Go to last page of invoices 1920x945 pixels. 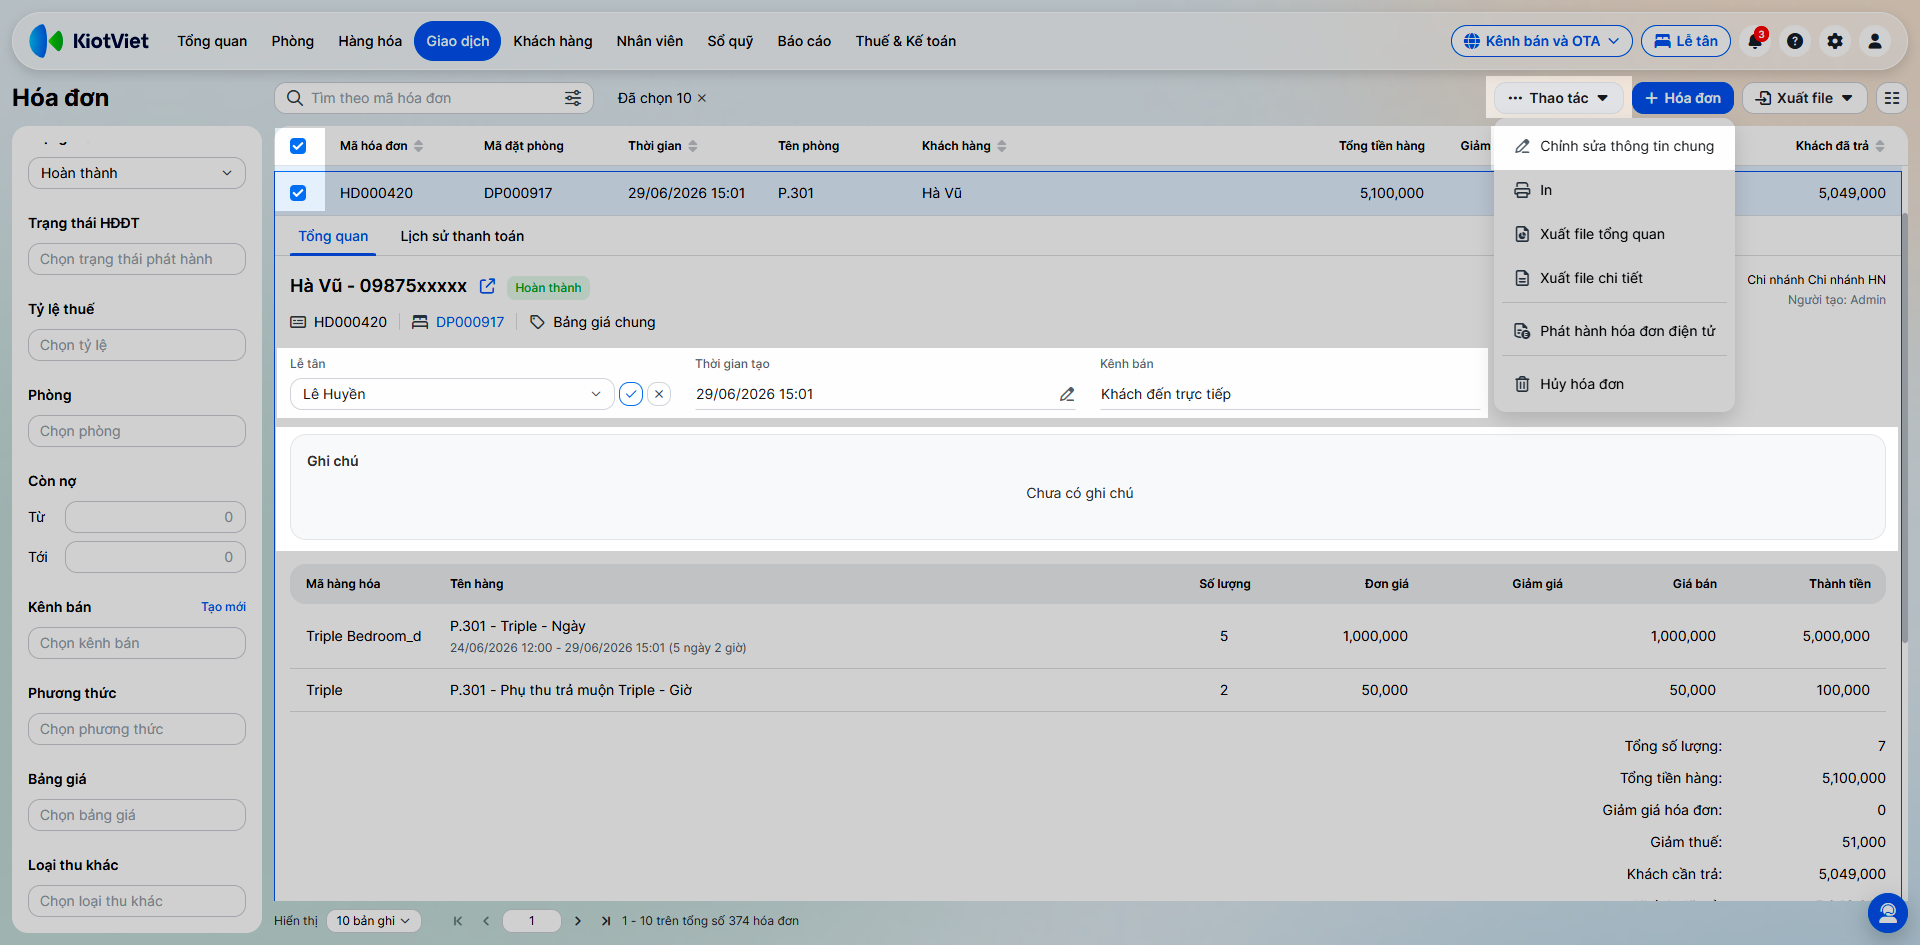click(x=606, y=921)
